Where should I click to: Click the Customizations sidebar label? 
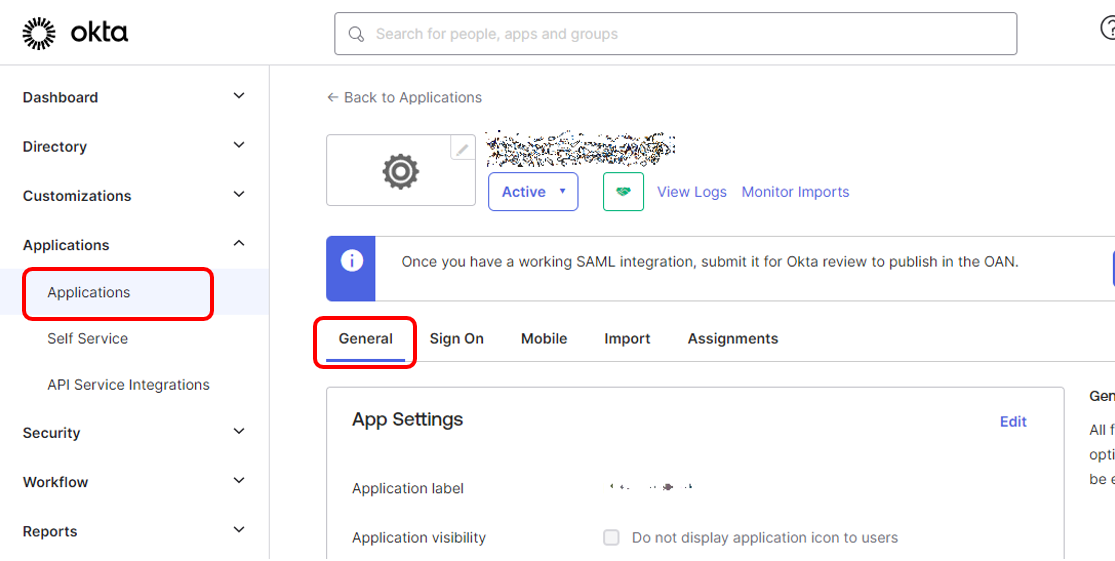coord(77,196)
